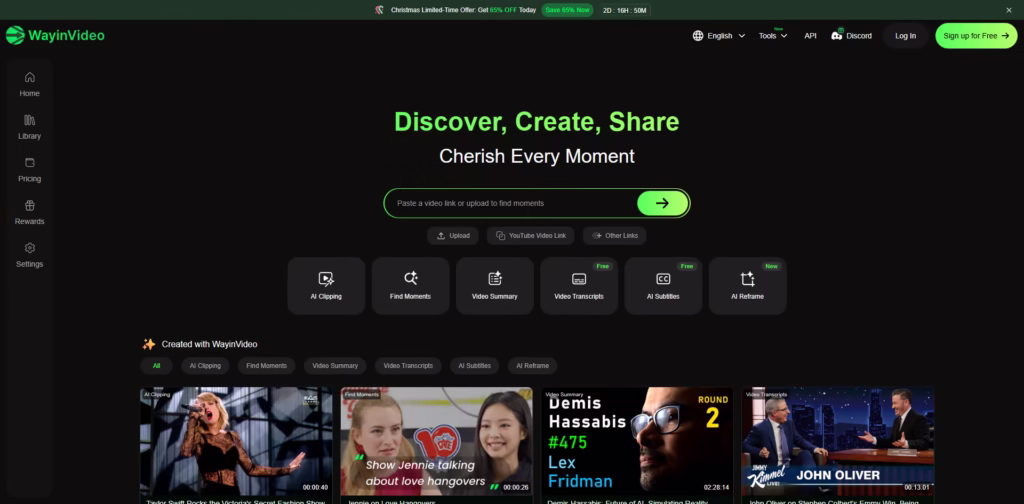This screenshot has width=1024, height=504.
Task: Focus the paste video link input field
Action: pyautogui.click(x=510, y=203)
